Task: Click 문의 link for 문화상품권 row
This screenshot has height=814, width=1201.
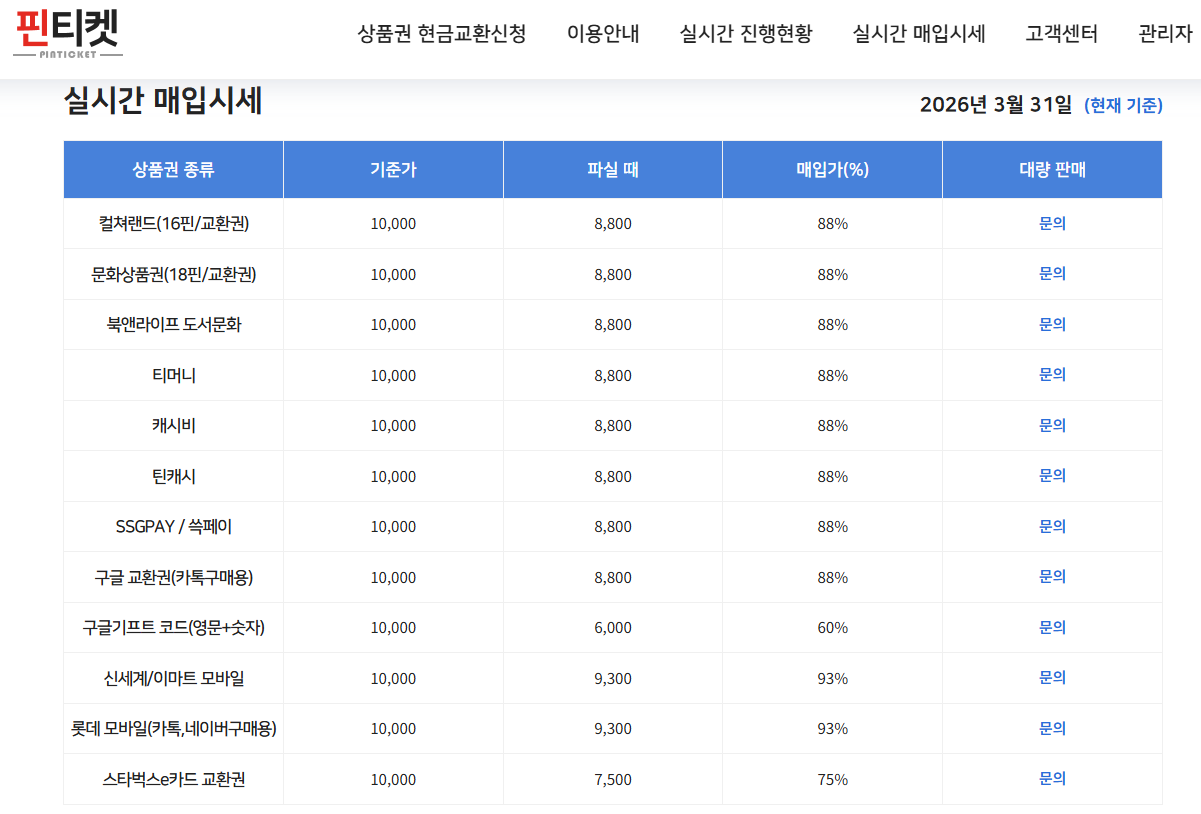Action: (x=1052, y=273)
